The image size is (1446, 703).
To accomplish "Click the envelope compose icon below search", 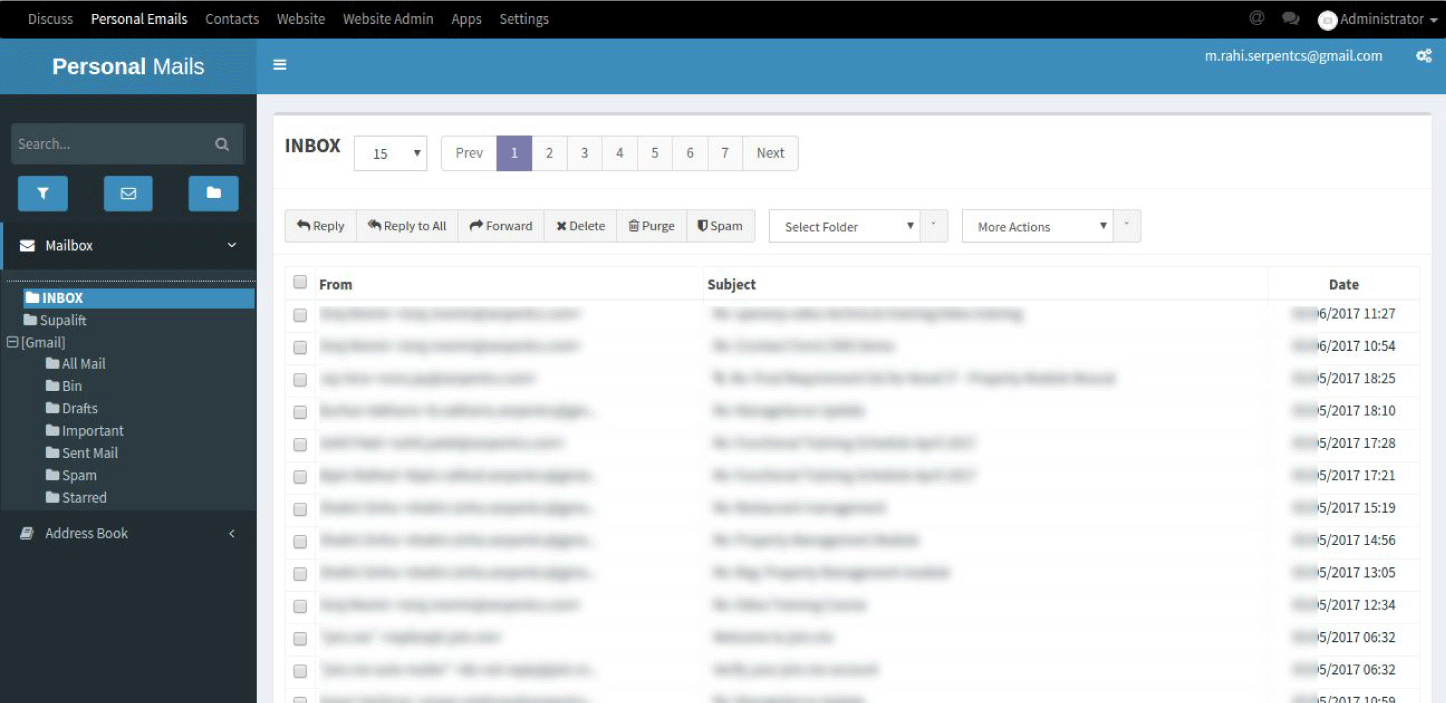I will pos(127,193).
